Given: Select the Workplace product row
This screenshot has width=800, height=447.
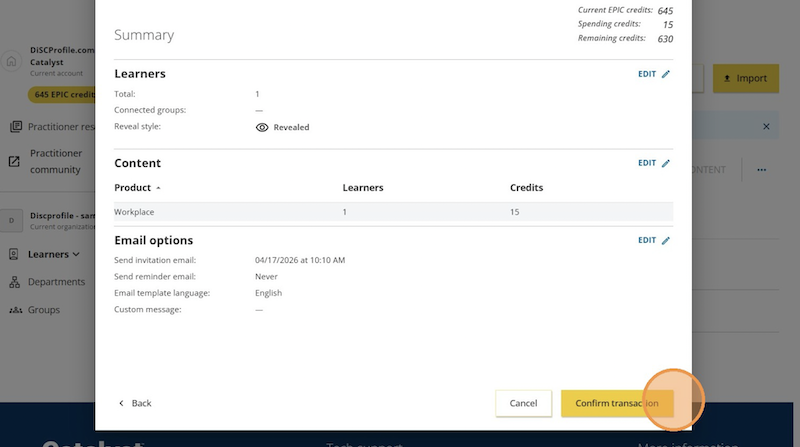Looking at the screenshot, I should tap(393, 212).
